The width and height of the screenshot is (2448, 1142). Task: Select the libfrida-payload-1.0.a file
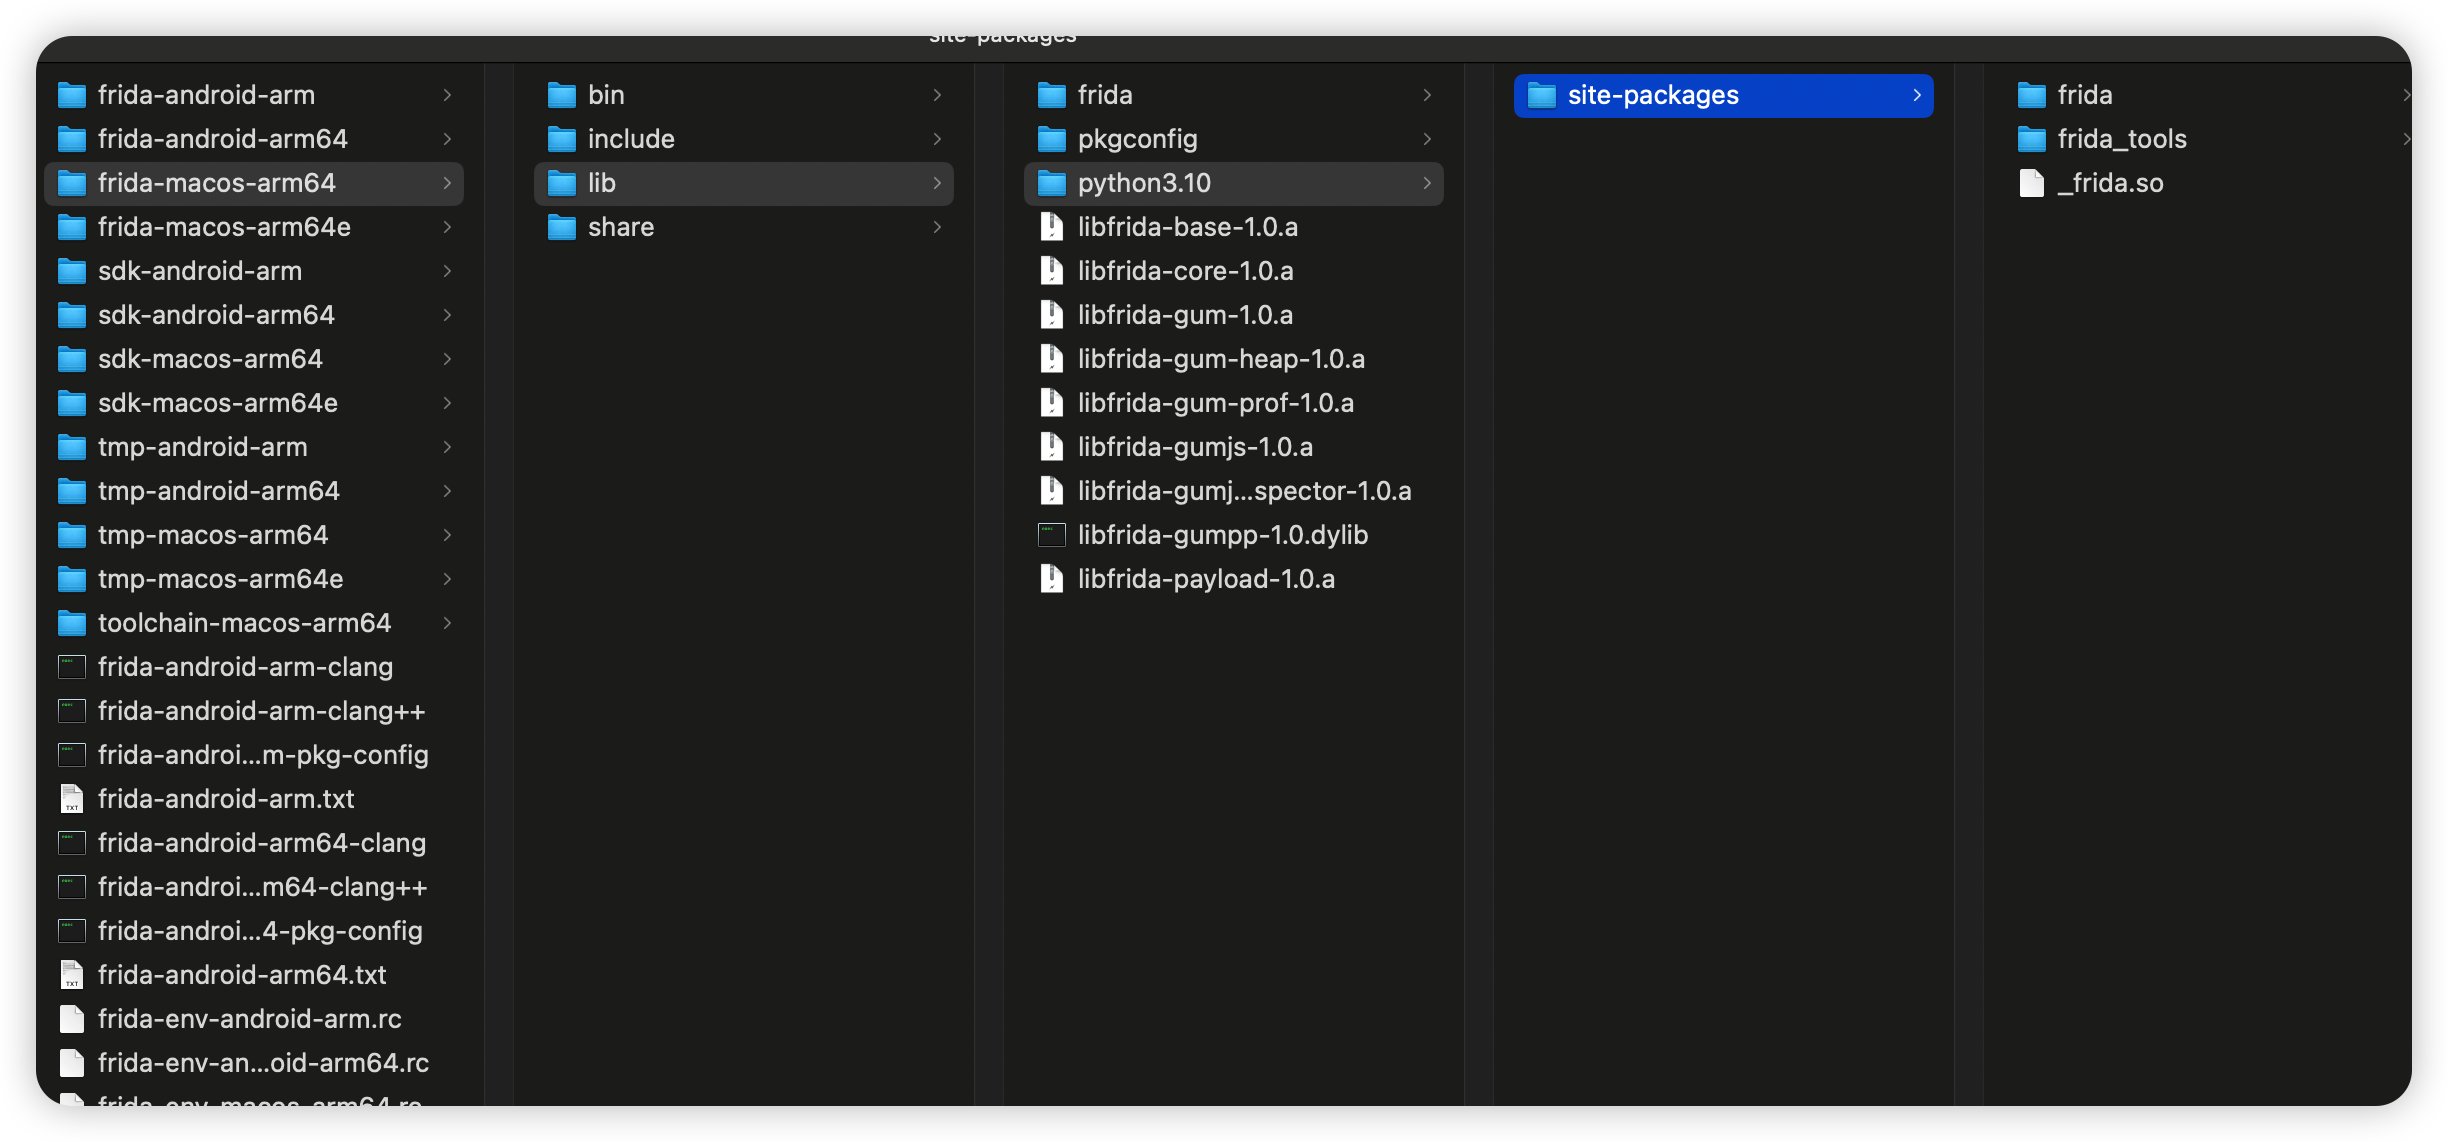tap(1205, 579)
